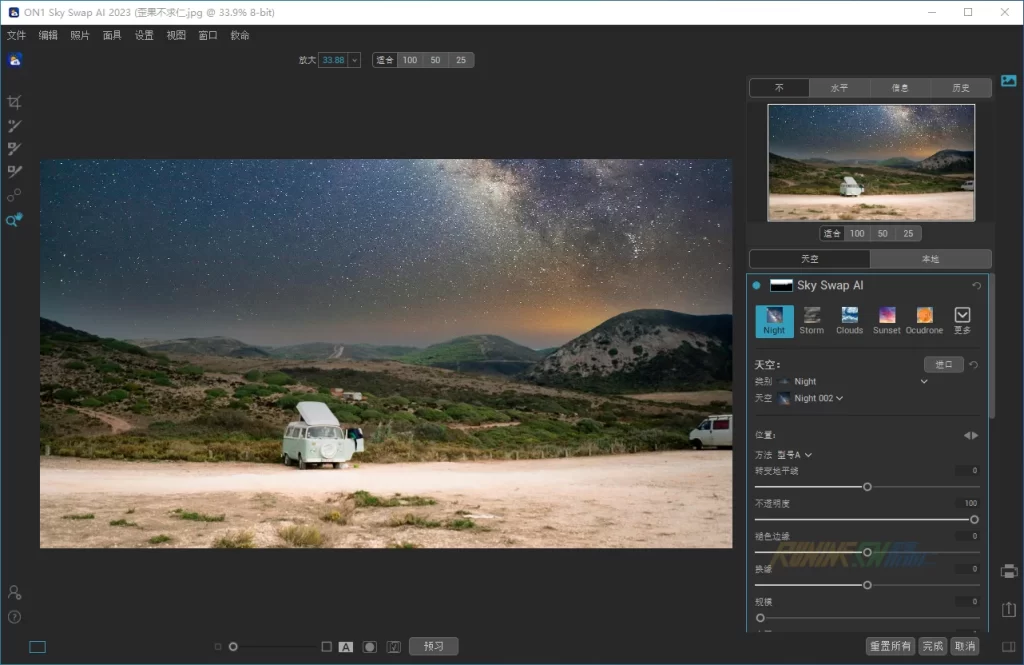Select the zoom magnifier tool
This screenshot has width=1024, height=665.
coord(14,220)
